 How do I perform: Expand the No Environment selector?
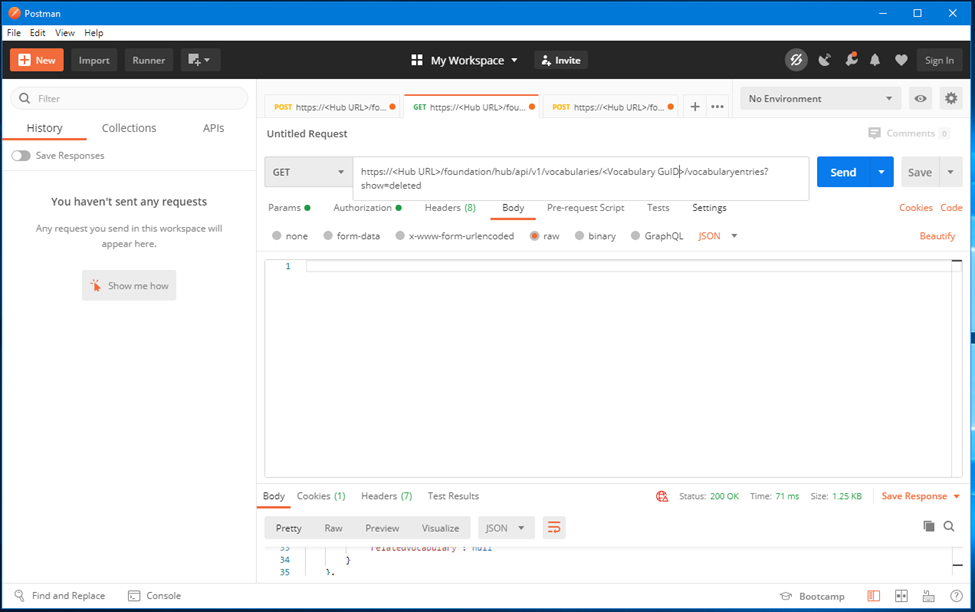[819, 99]
